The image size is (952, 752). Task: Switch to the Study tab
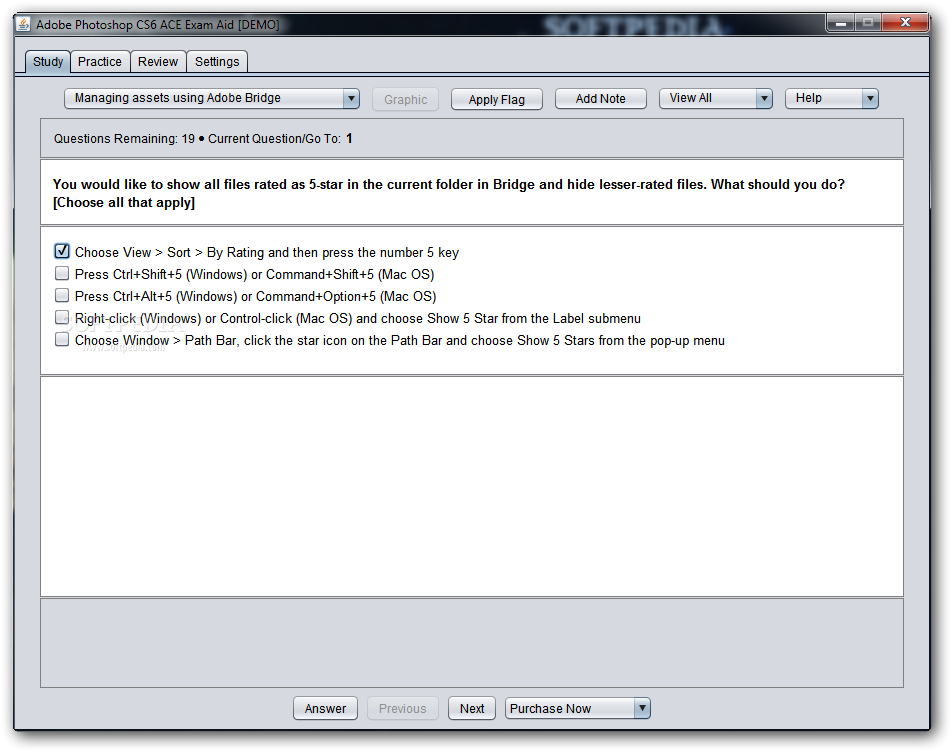[48, 62]
